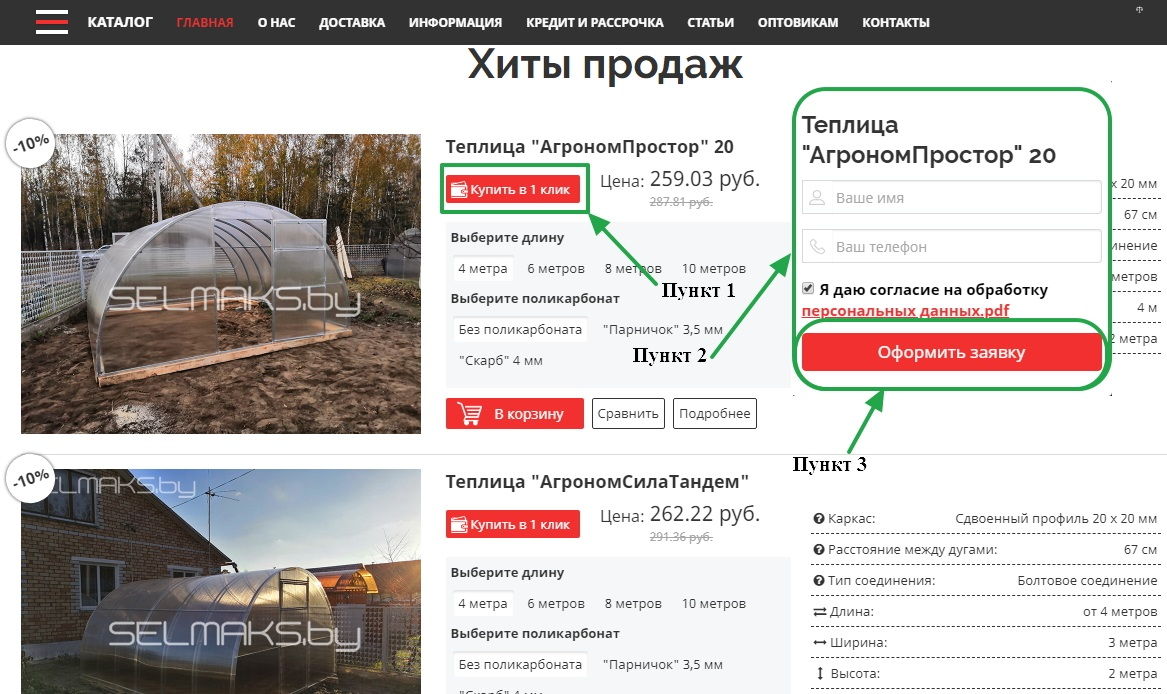Screen dimensions: 1167x694
Task: Choose "Скарб" 4 мм polycarbonate option
Action: click(x=501, y=360)
